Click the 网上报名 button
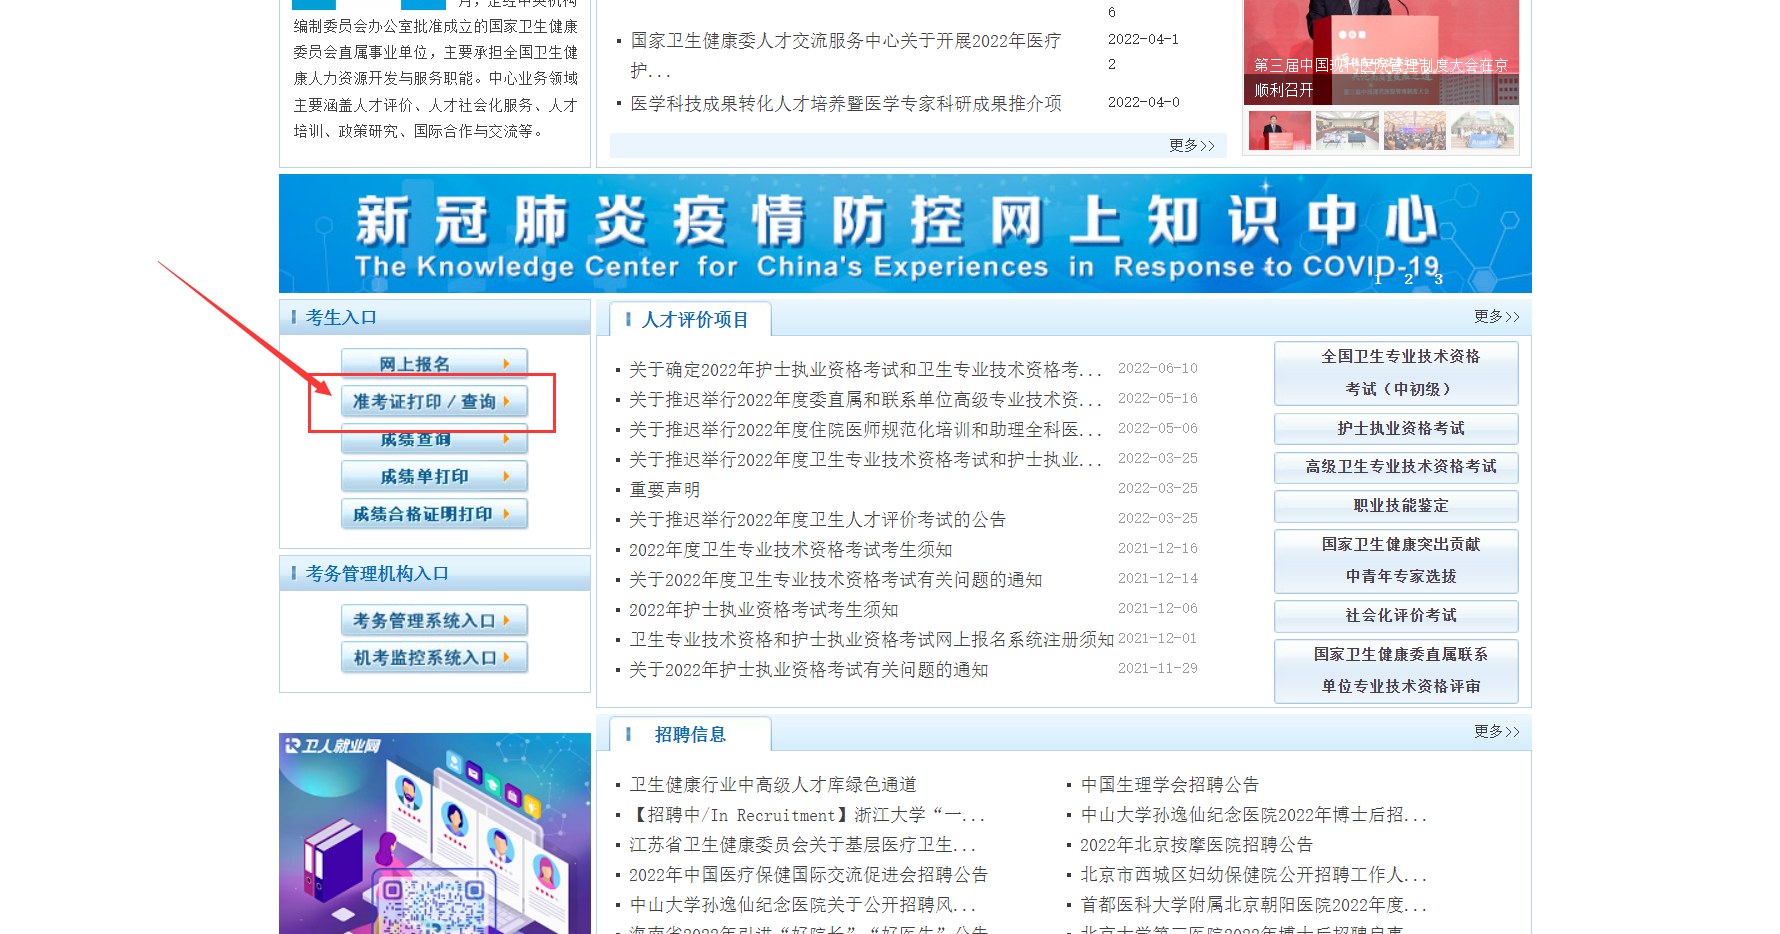 (x=433, y=364)
